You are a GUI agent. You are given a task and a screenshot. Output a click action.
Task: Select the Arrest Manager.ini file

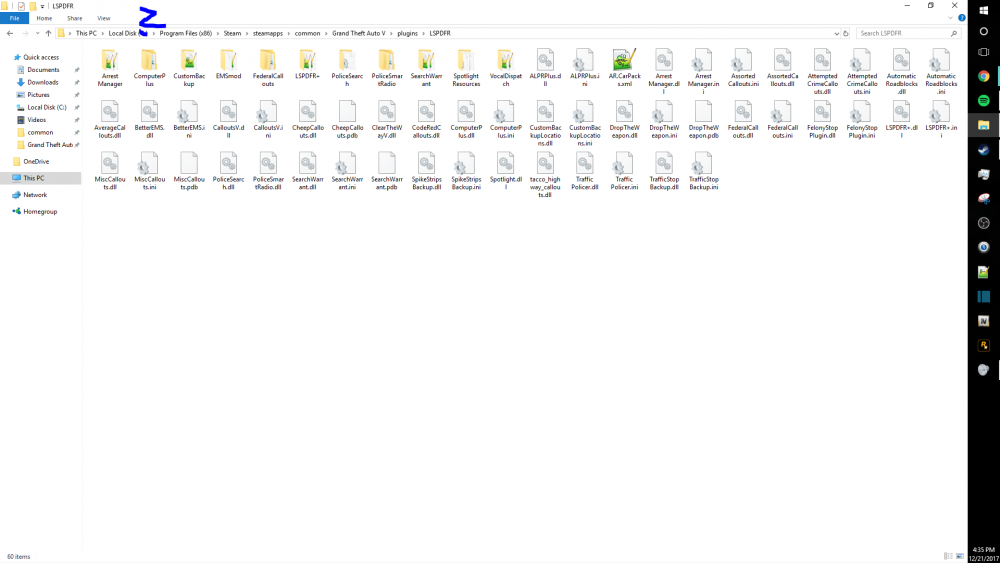703,71
